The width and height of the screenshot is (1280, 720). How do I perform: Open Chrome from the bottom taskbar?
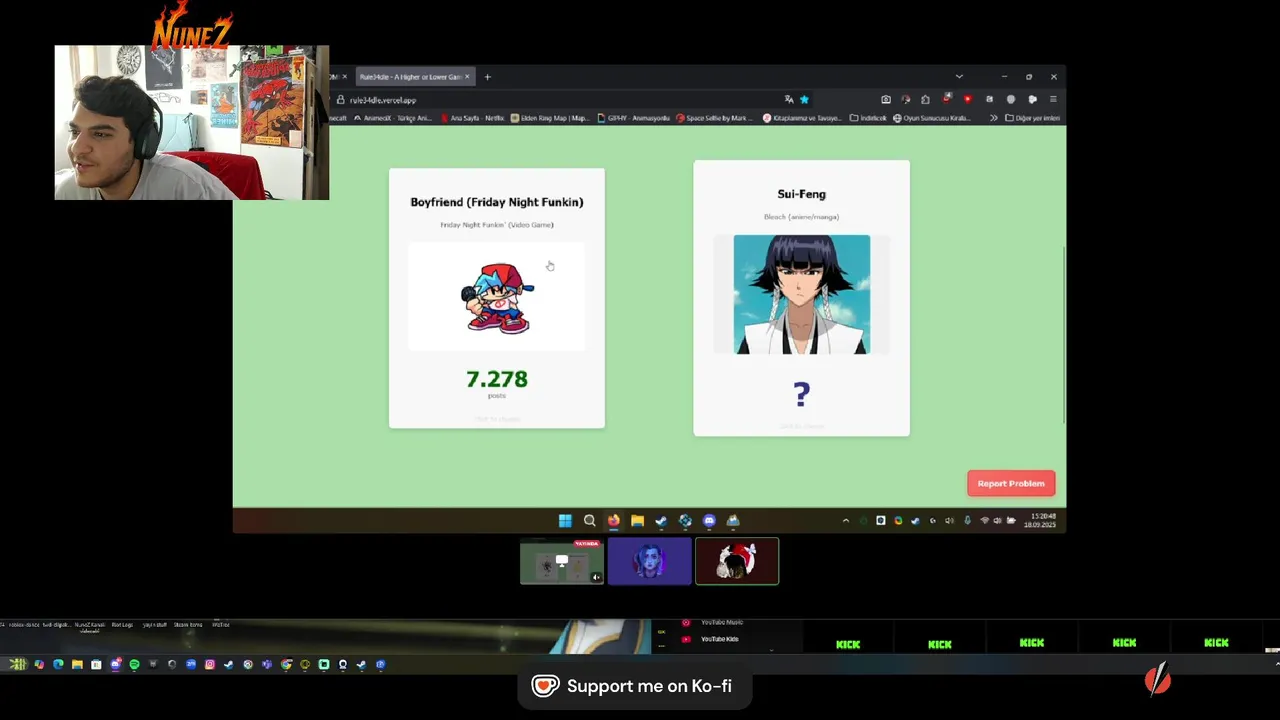[x=286, y=664]
